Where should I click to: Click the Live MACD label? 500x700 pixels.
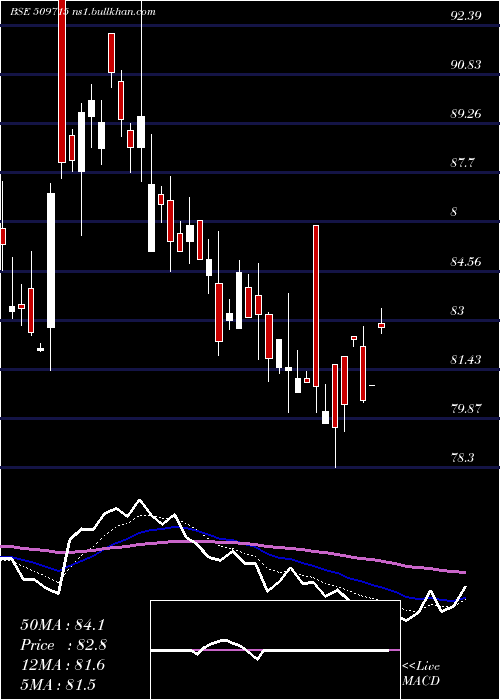coord(421,673)
